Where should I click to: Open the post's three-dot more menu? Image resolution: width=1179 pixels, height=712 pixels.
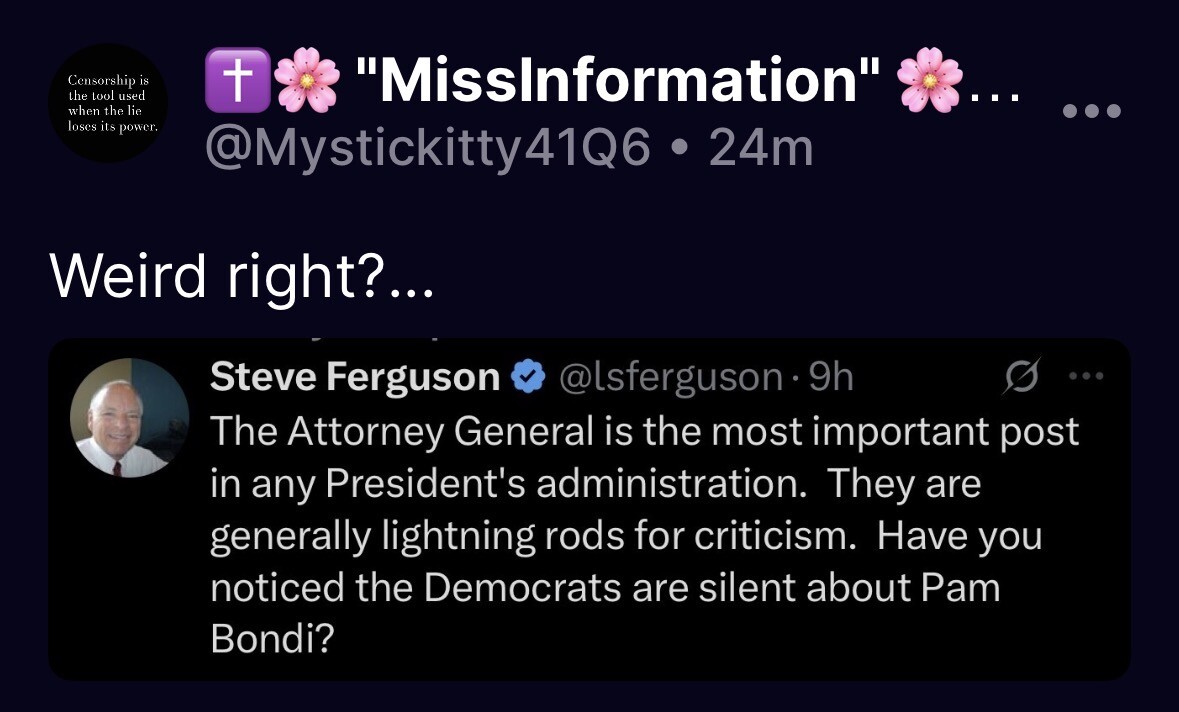(1092, 109)
